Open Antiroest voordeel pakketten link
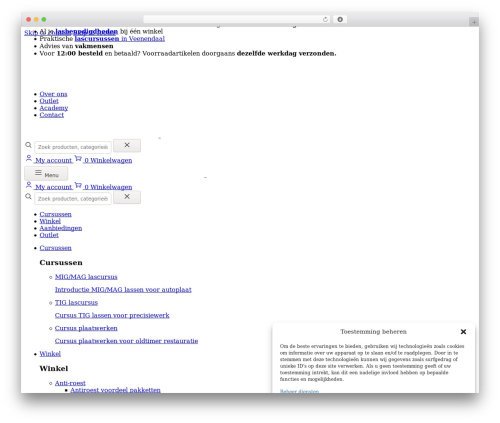The height and width of the screenshot is (423, 500). point(115,390)
